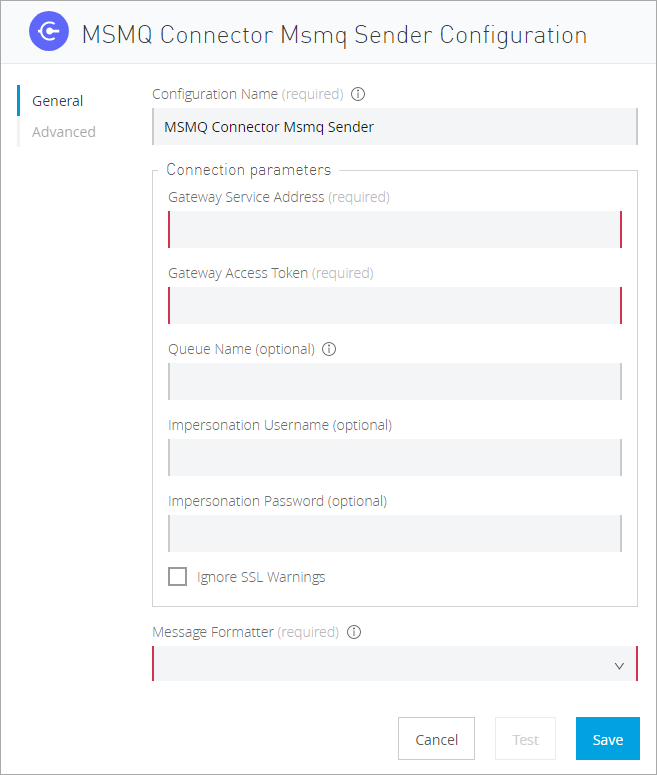Click info icon beside Queue Name
657x775 pixels.
pyautogui.click(x=330, y=349)
